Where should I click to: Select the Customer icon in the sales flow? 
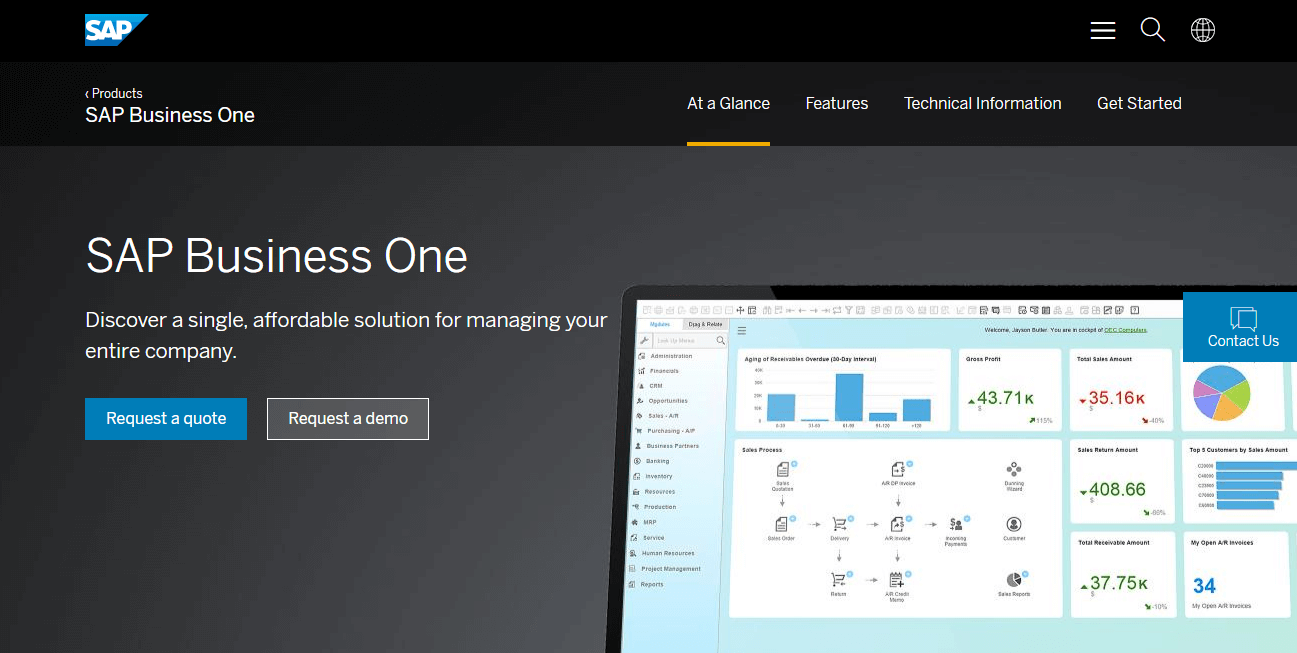point(1013,523)
